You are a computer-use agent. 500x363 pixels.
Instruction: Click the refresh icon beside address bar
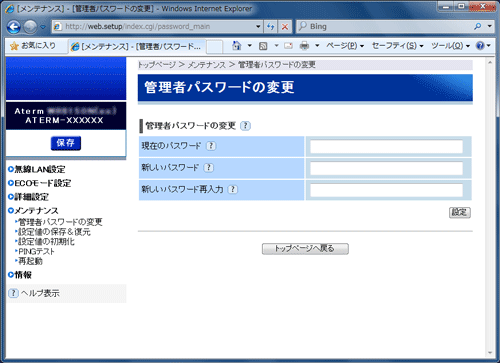coord(271,27)
